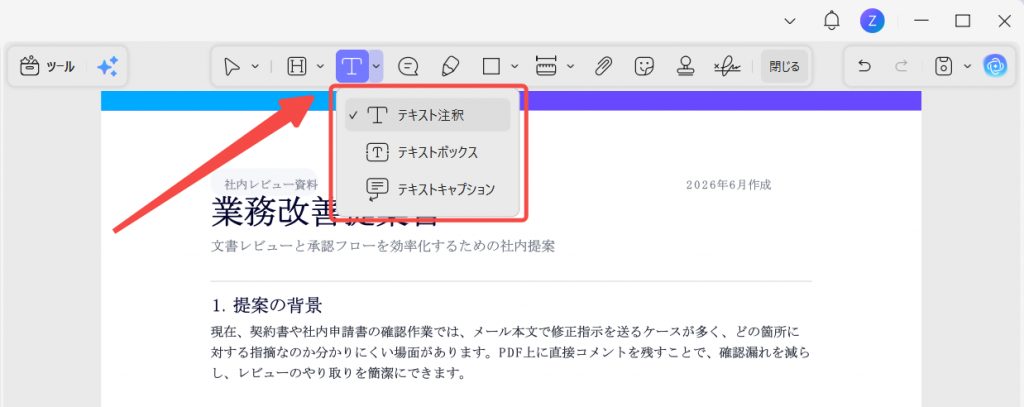Maximize the application window

(x=963, y=21)
